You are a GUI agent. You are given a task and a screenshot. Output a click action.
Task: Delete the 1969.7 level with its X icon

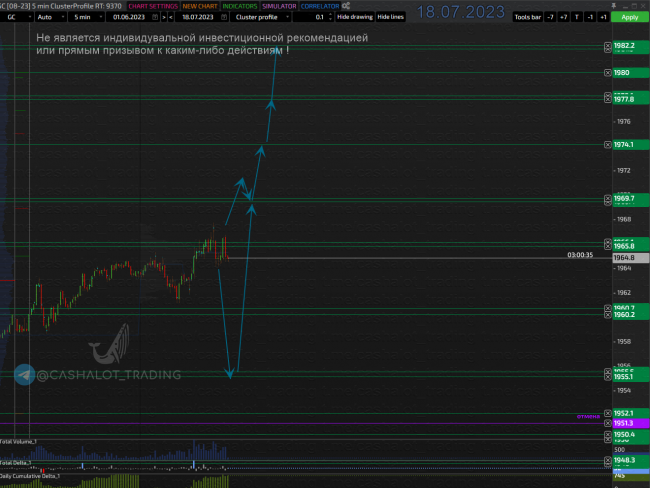click(x=607, y=199)
